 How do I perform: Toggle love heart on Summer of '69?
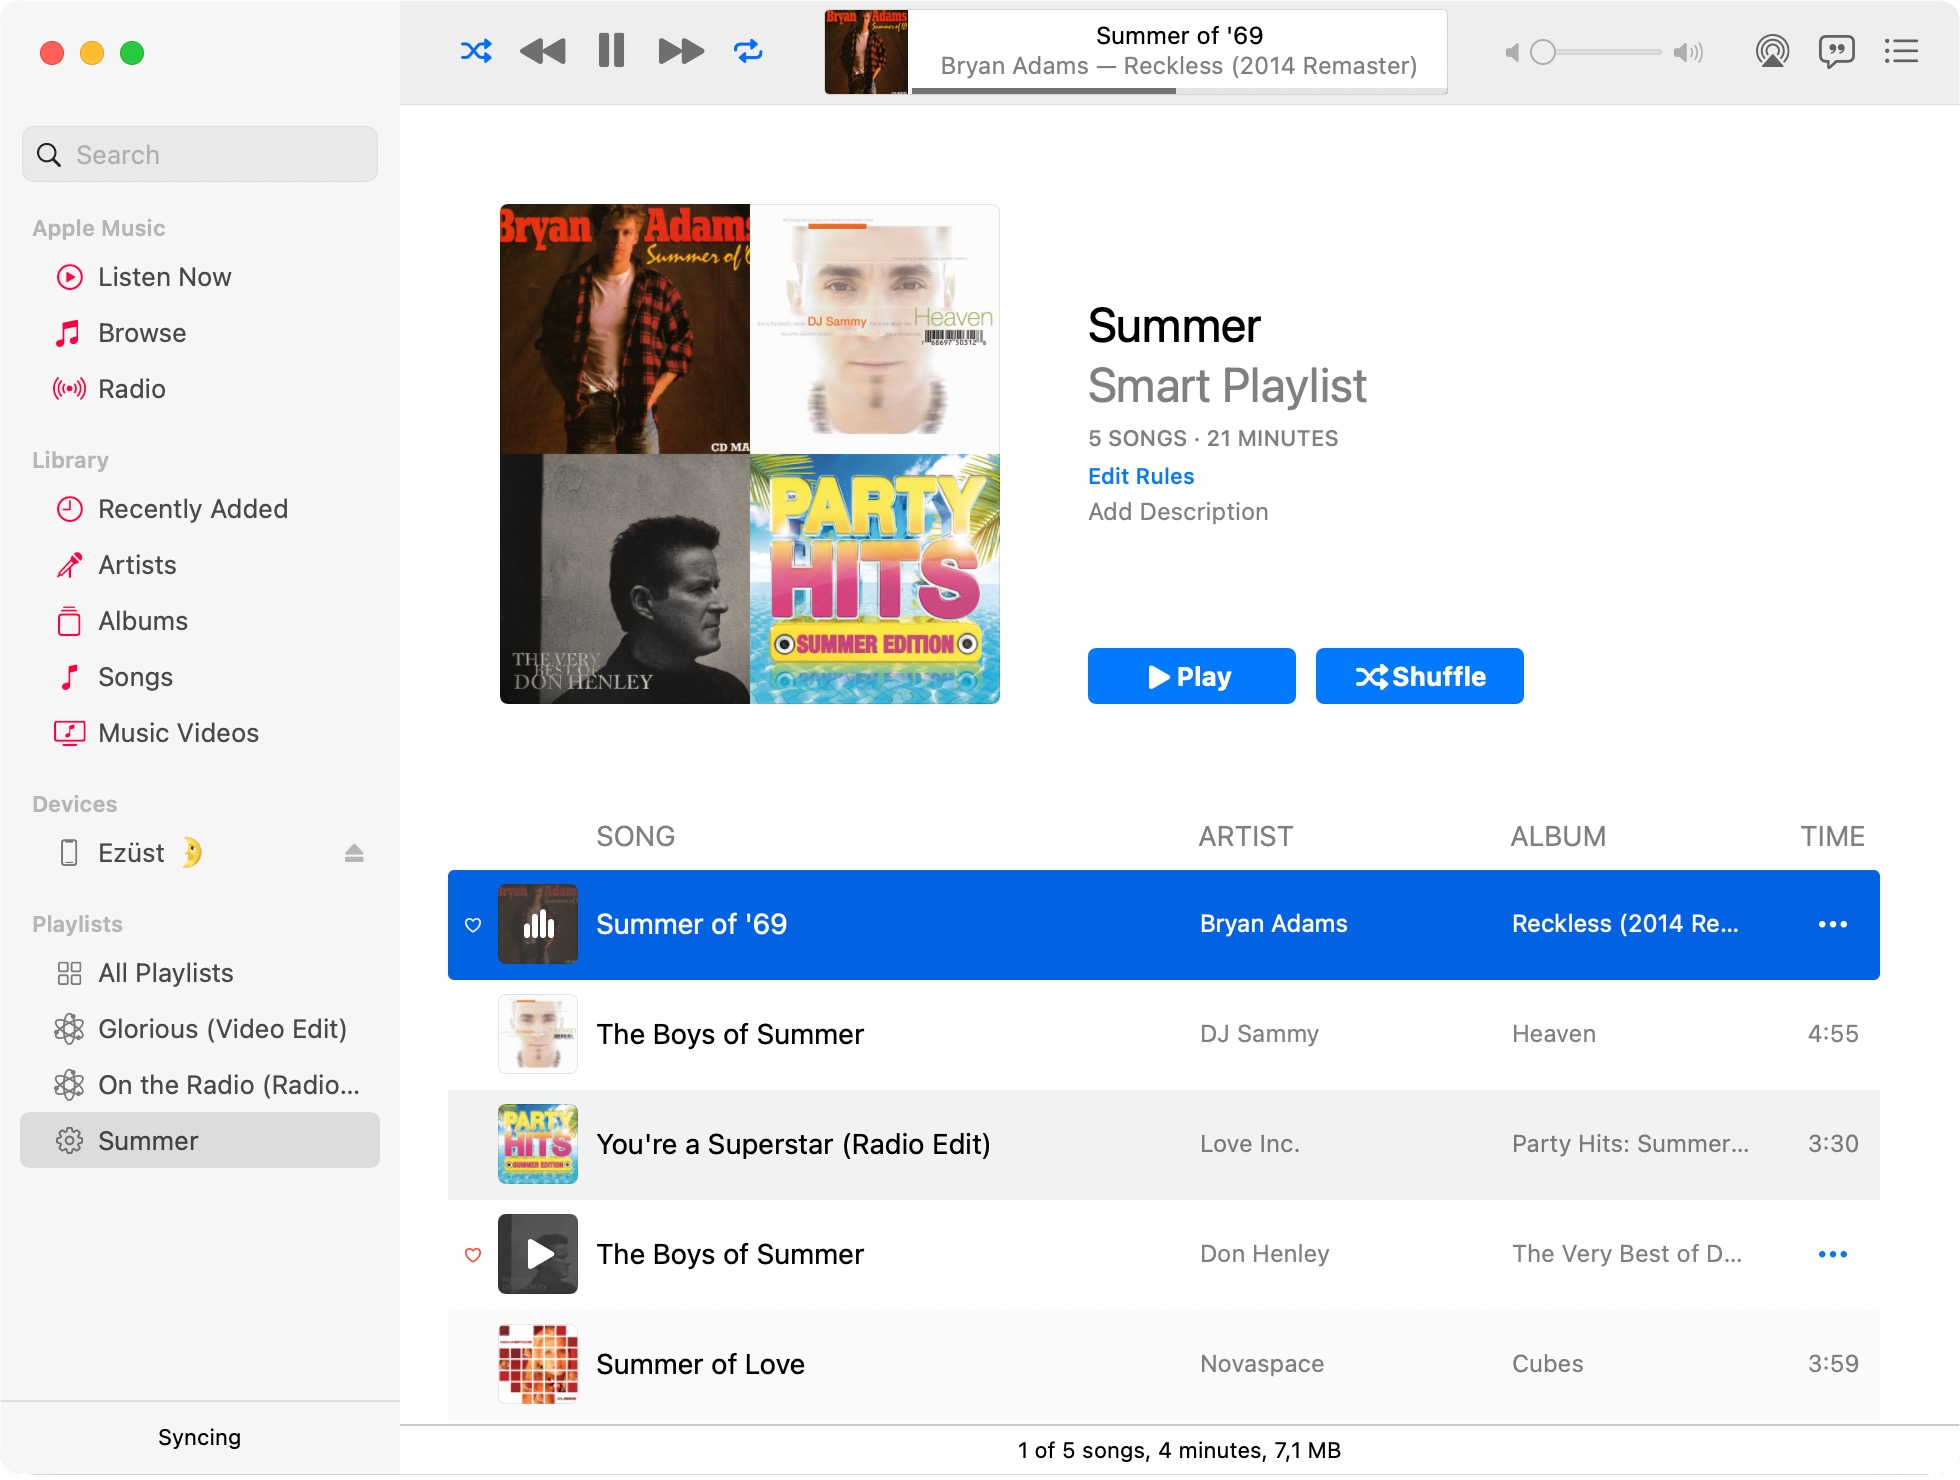(473, 925)
